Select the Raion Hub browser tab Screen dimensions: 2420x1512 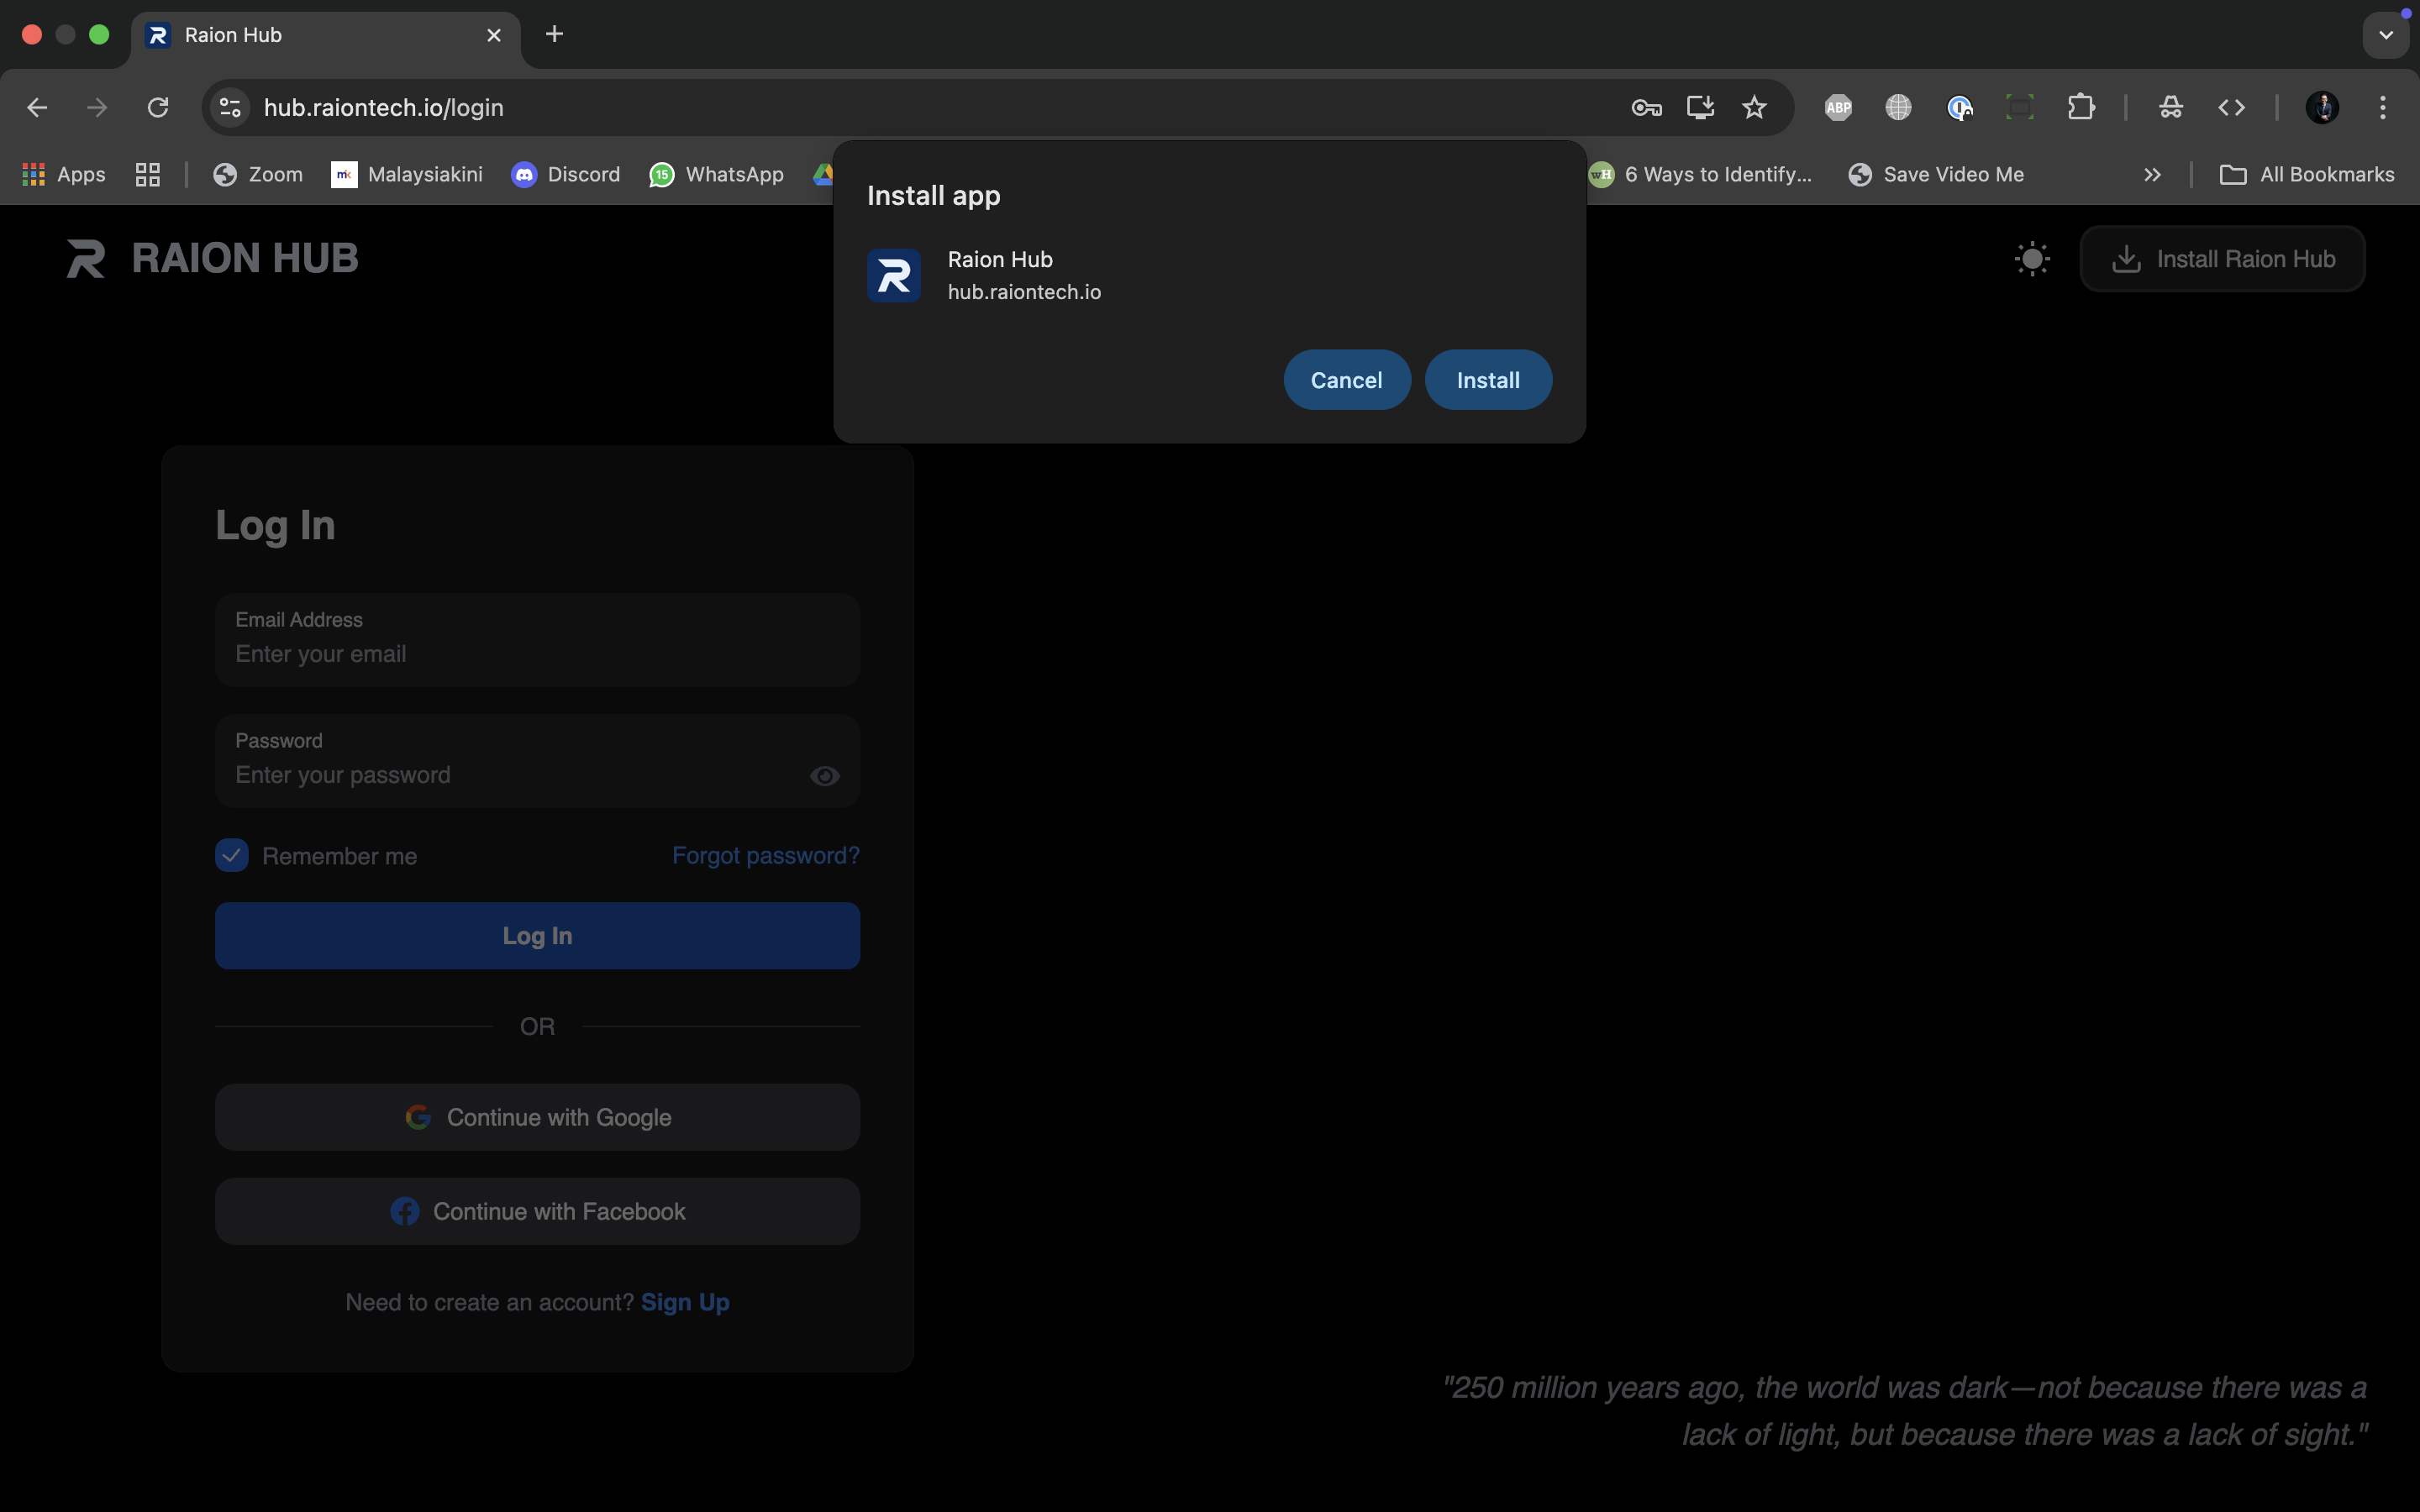pos(325,35)
